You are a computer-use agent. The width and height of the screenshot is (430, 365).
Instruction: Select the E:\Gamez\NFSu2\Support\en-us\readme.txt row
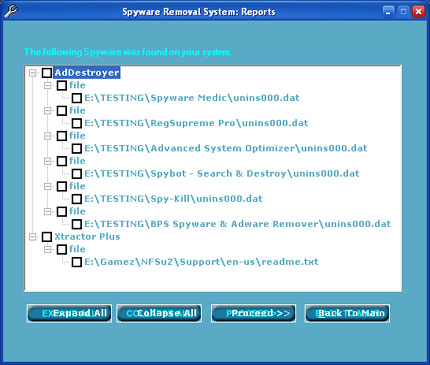click(x=201, y=262)
